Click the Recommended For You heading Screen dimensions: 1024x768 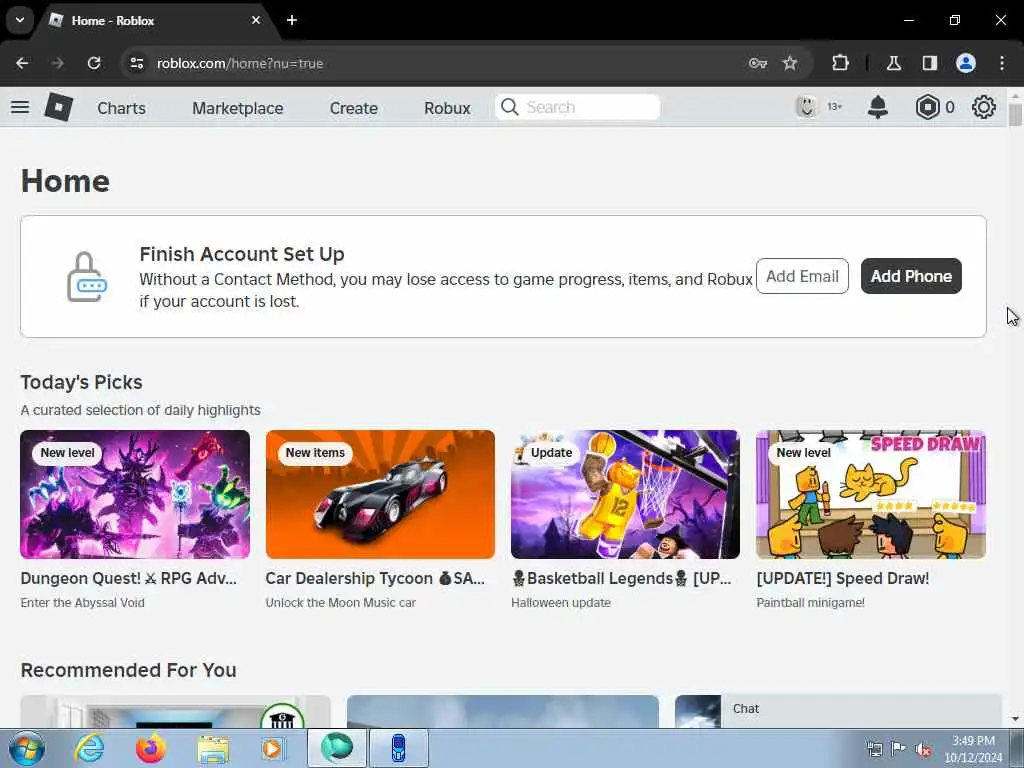tap(129, 670)
